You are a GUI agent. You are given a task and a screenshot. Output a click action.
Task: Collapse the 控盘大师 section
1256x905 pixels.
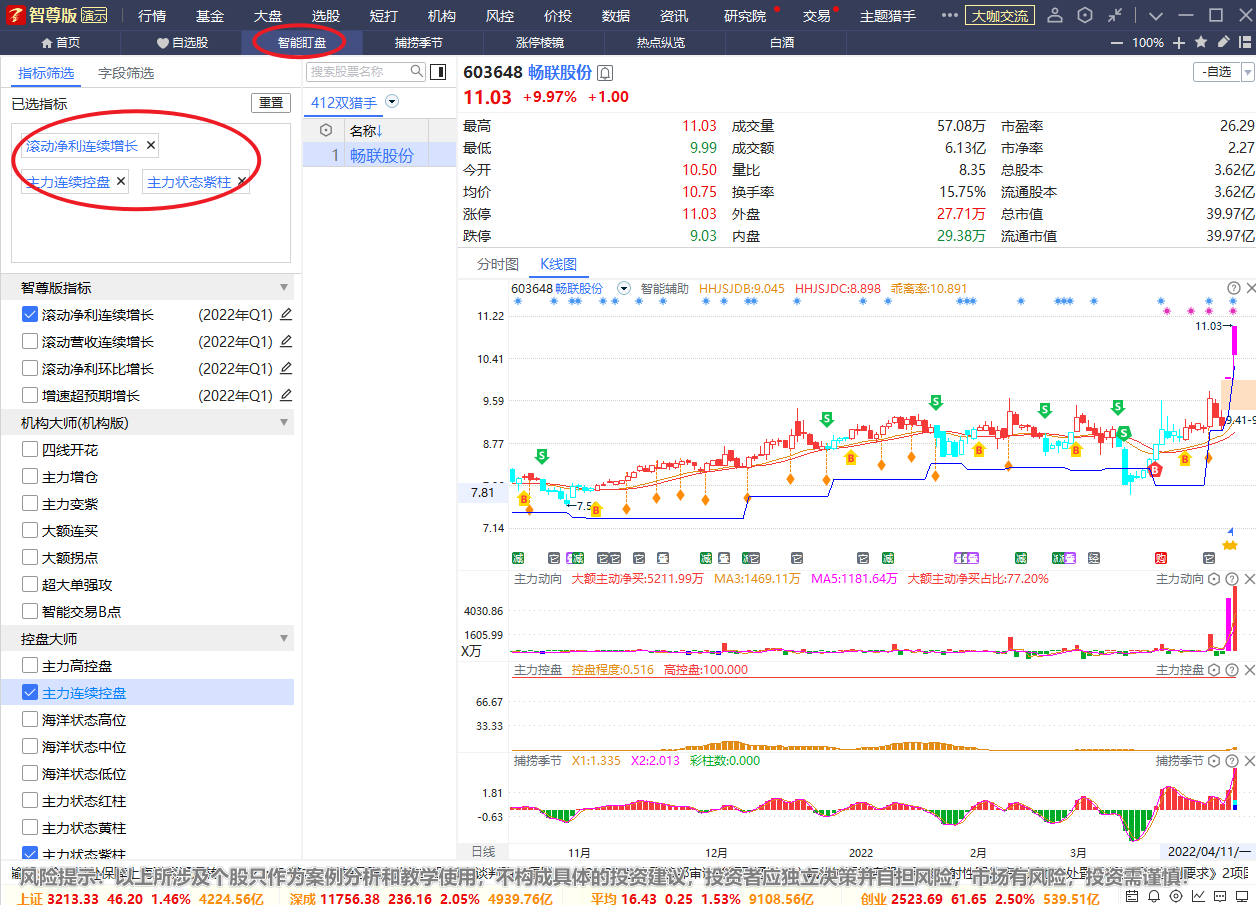click(x=284, y=638)
